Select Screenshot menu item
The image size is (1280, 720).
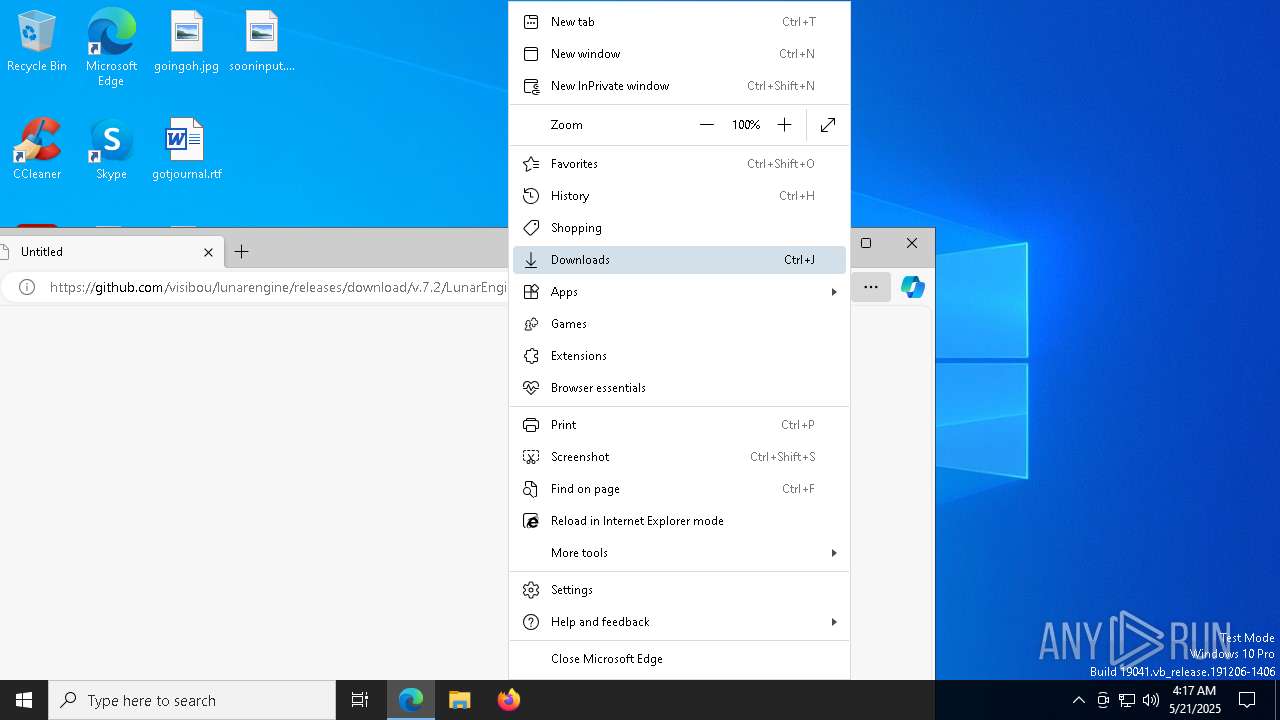679,457
